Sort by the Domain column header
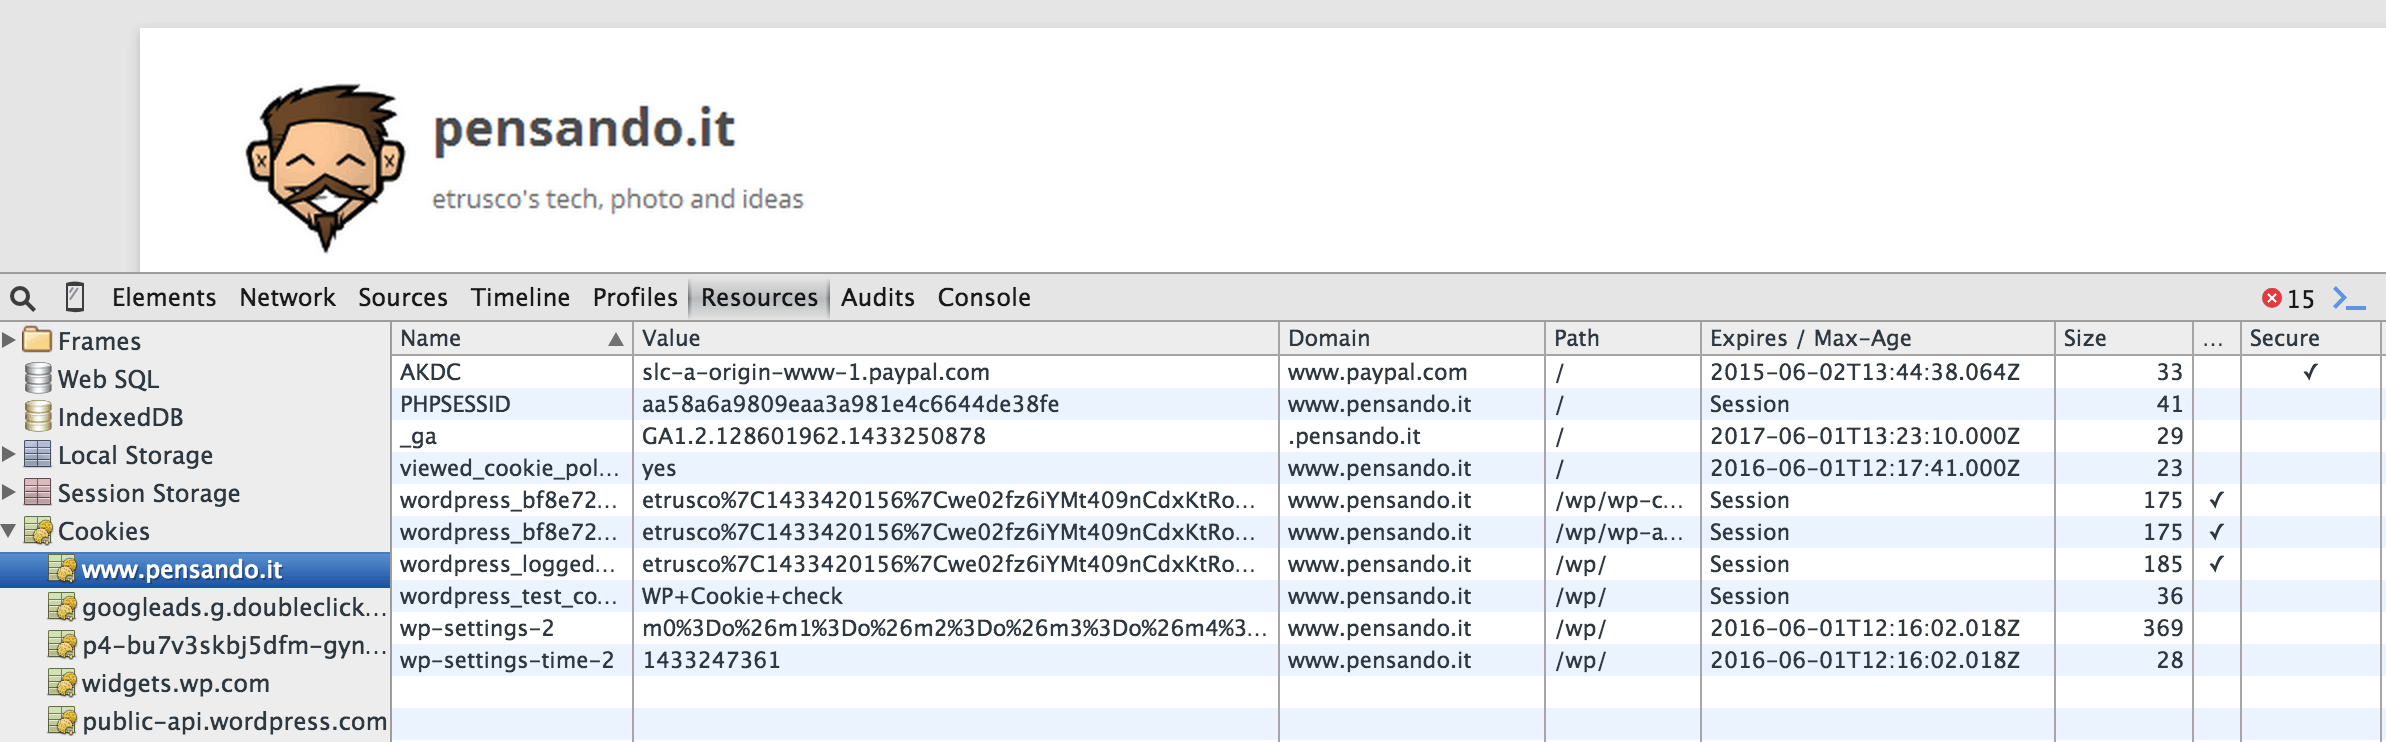The height and width of the screenshot is (742, 2386). [1412, 338]
